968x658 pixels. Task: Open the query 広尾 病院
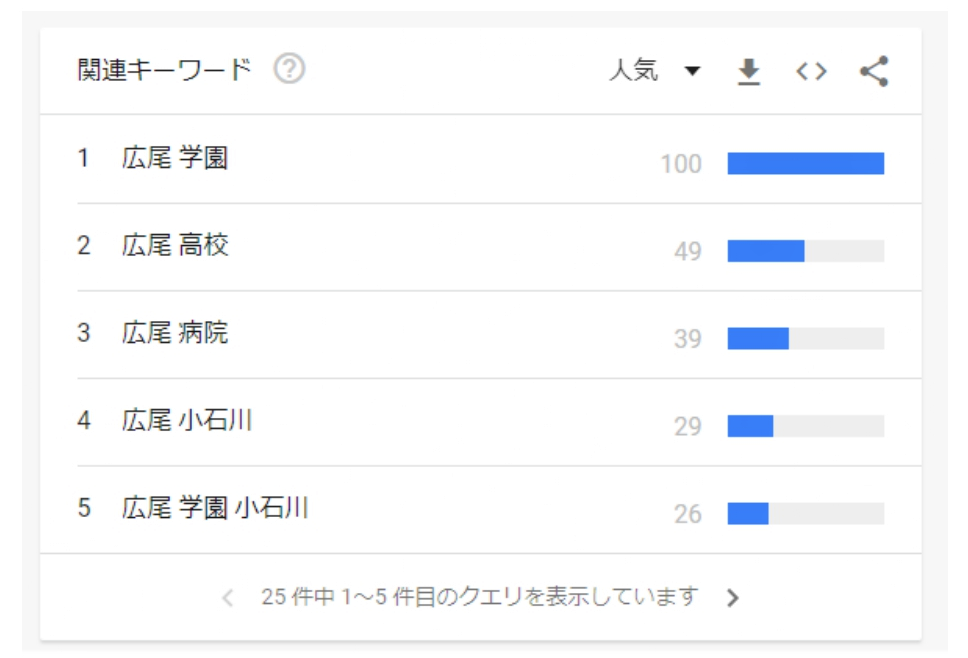(x=175, y=333)
